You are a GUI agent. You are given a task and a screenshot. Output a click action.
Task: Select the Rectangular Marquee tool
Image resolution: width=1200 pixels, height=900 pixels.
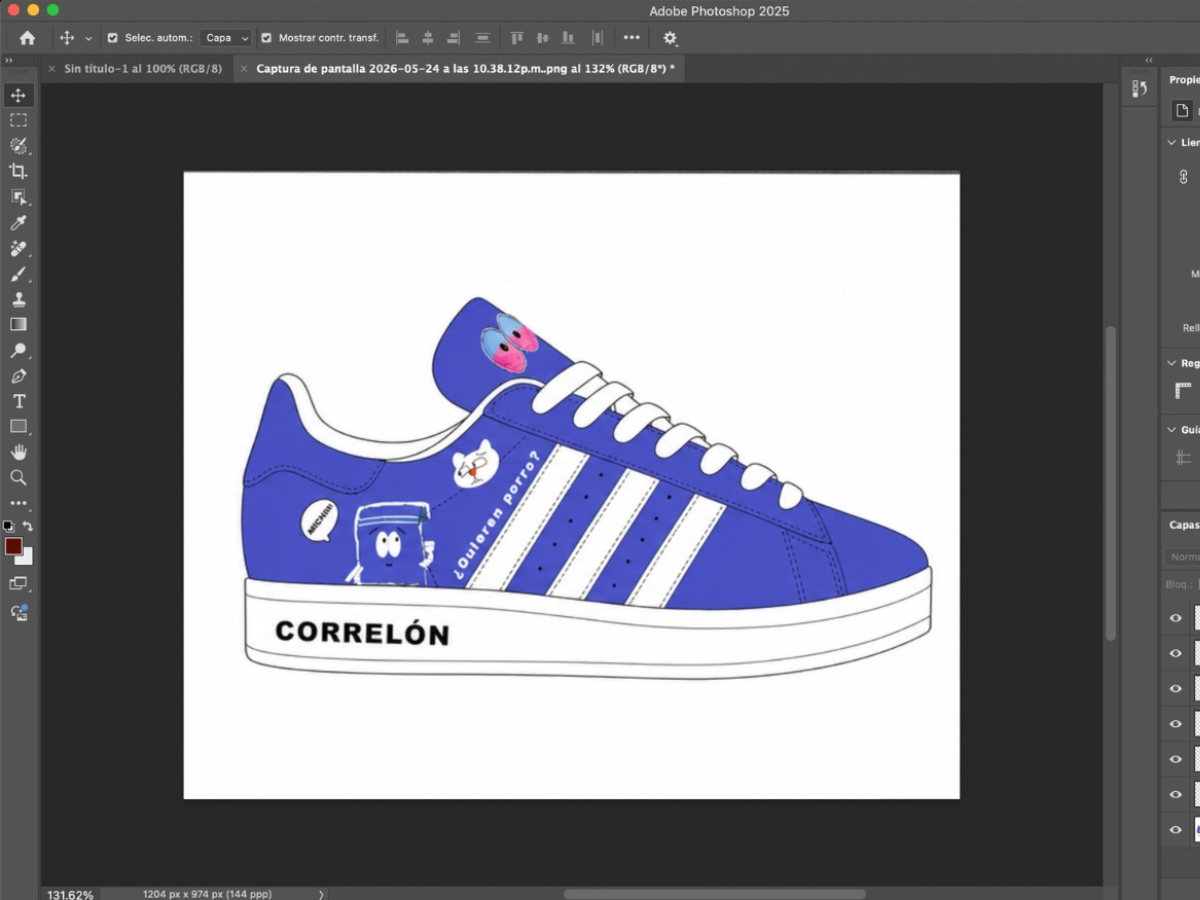pos(18,120)
